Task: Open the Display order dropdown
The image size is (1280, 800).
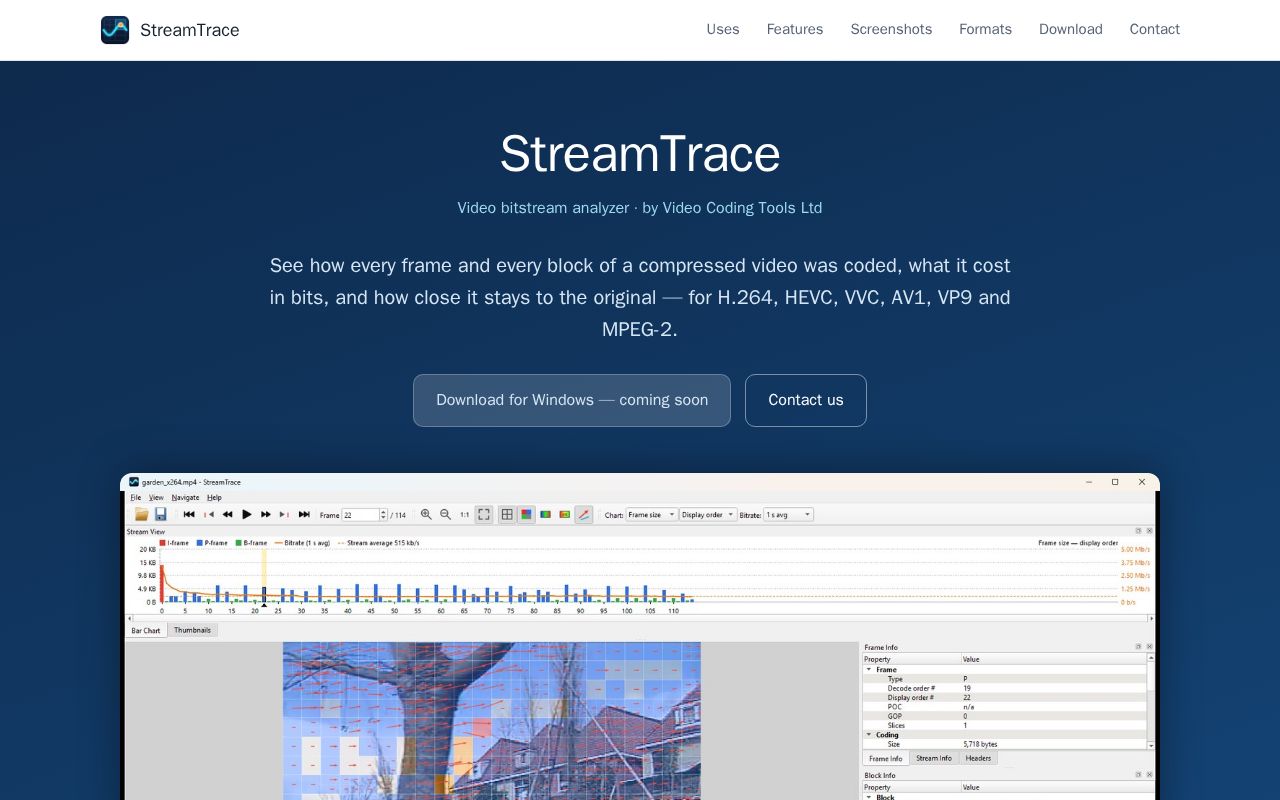Action: [708, 515]
